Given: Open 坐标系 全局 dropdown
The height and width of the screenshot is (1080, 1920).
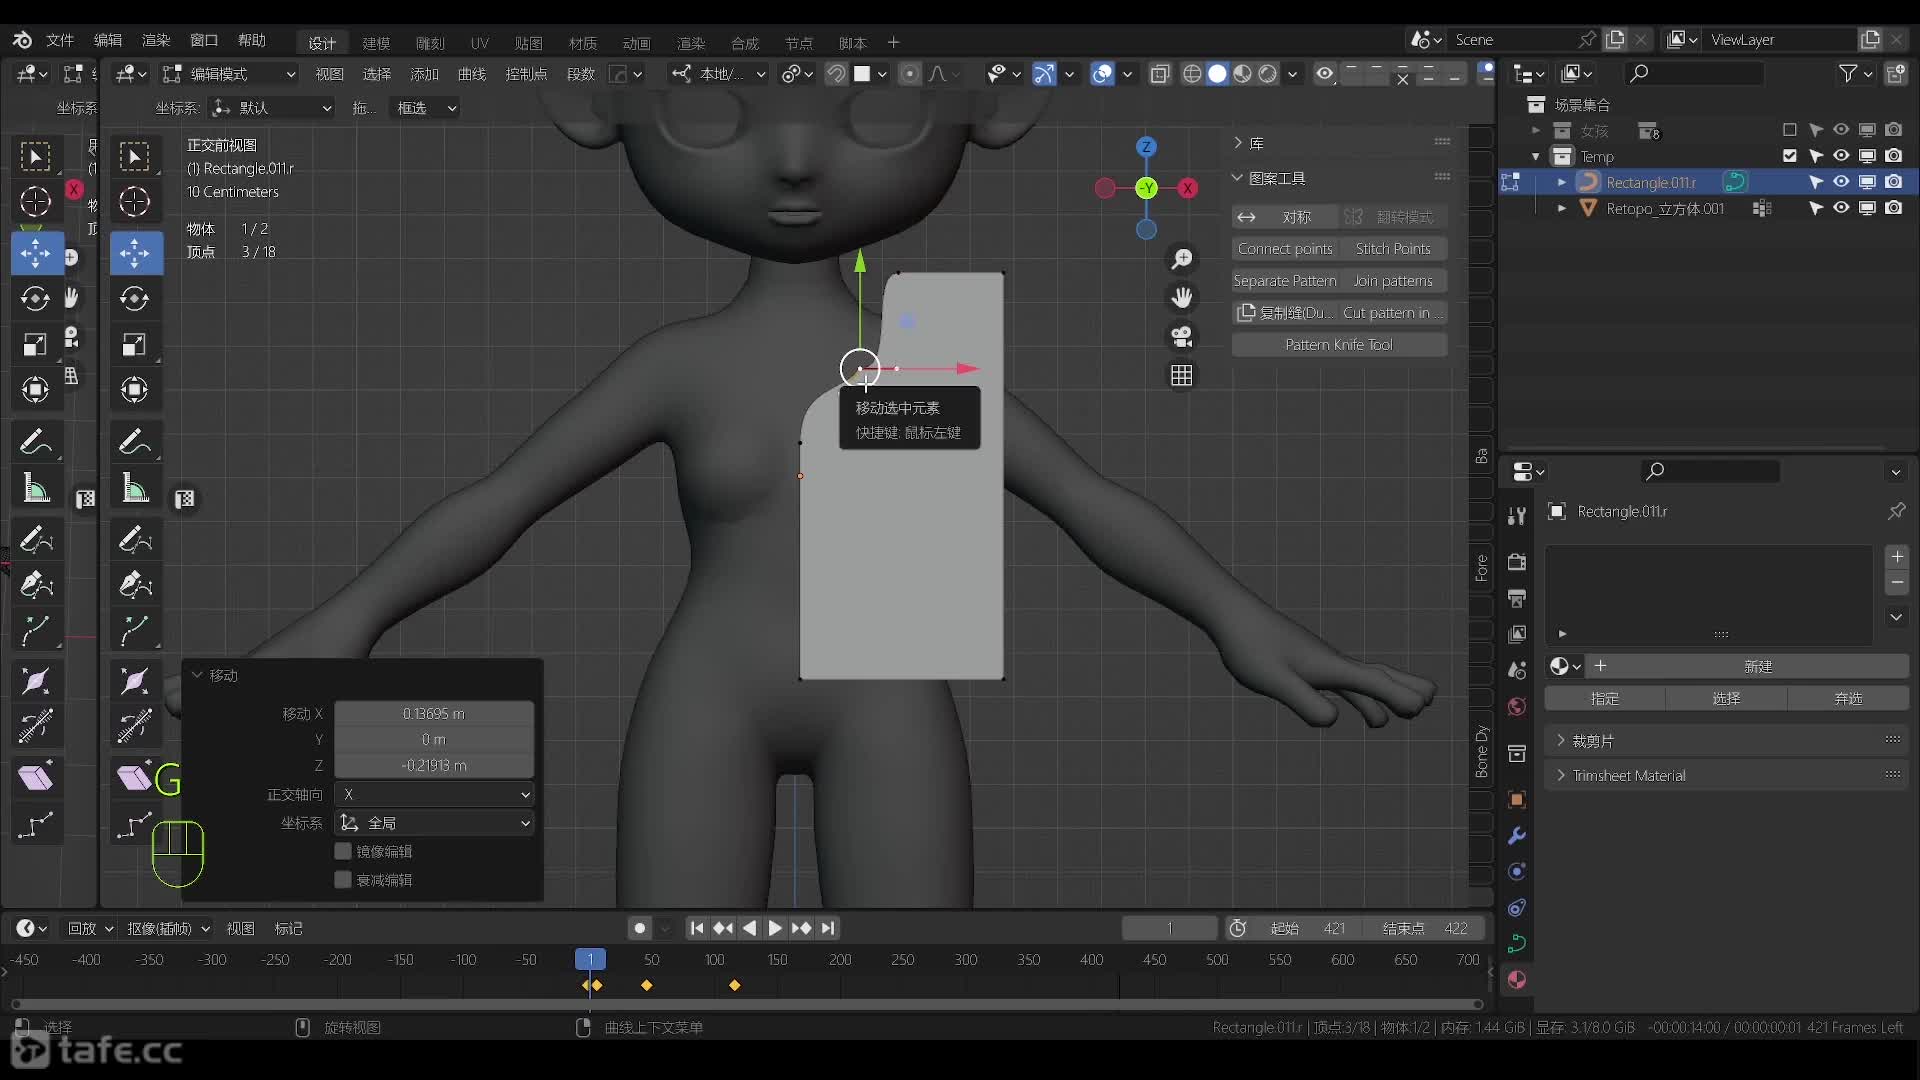Looking at the screenshot, I should coord(434,823).
